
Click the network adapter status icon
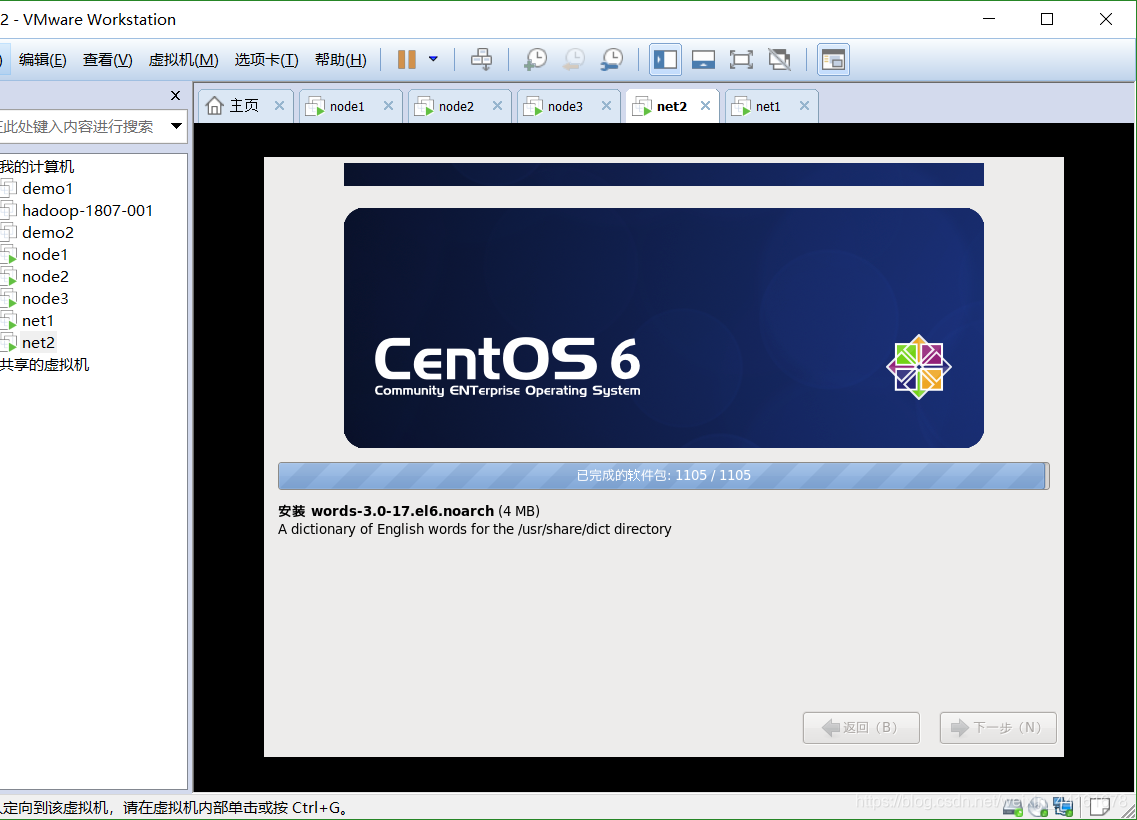(x=1063, y=806)
